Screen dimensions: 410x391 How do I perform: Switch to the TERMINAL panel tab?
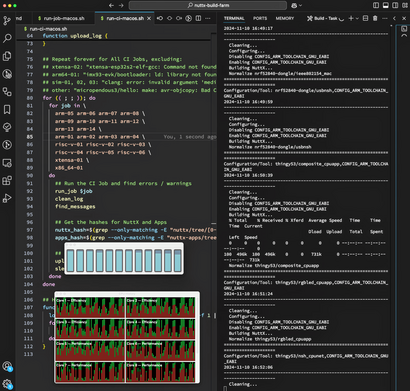tap(234, 18)
